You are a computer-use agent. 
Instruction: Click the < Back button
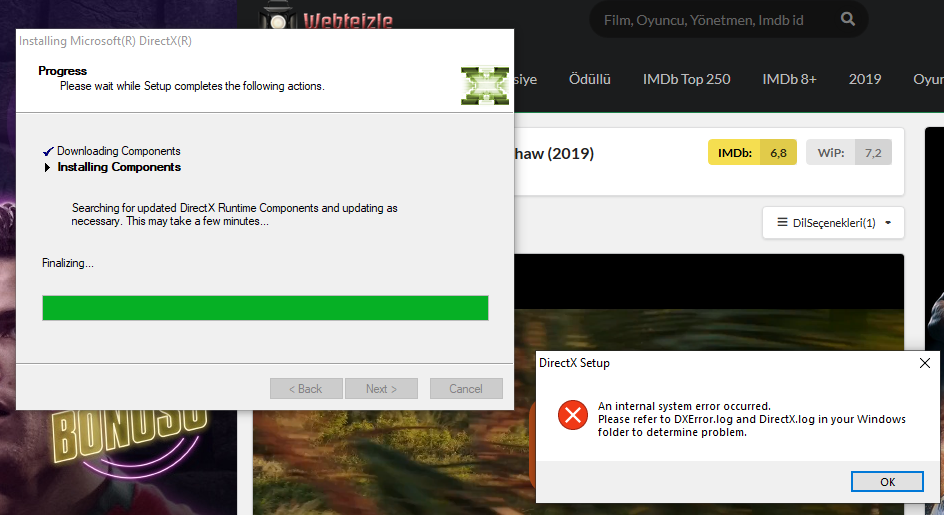(x=306, y=389)
